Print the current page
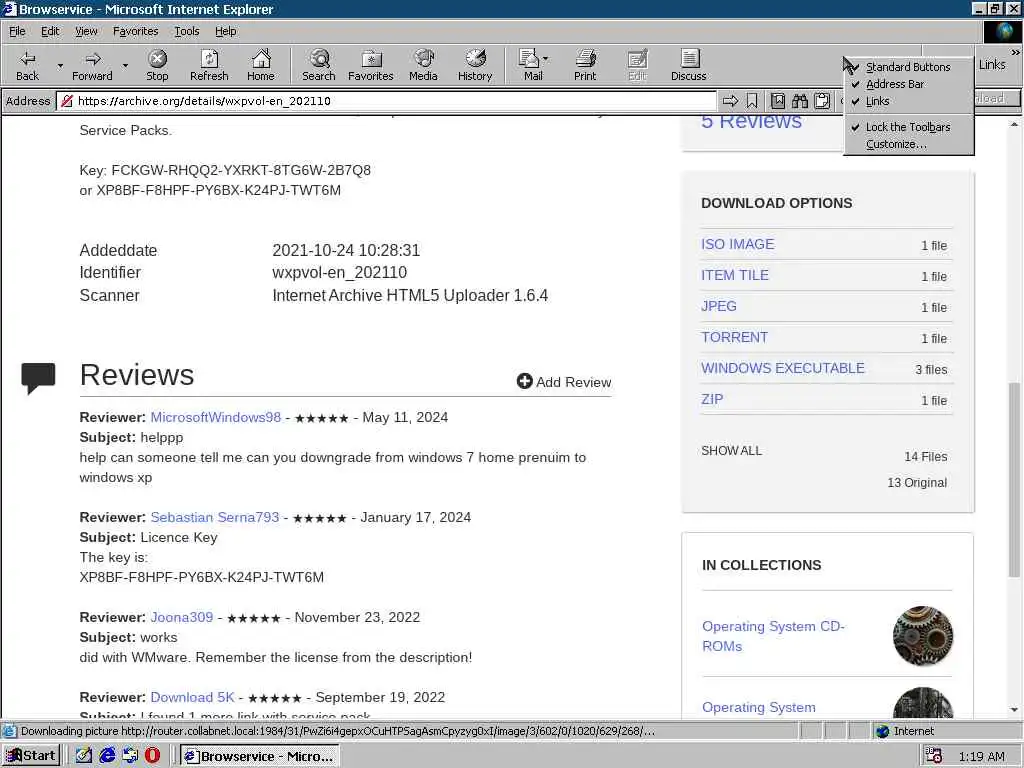Screen dimensions: 1024x768 pos(585,65)
